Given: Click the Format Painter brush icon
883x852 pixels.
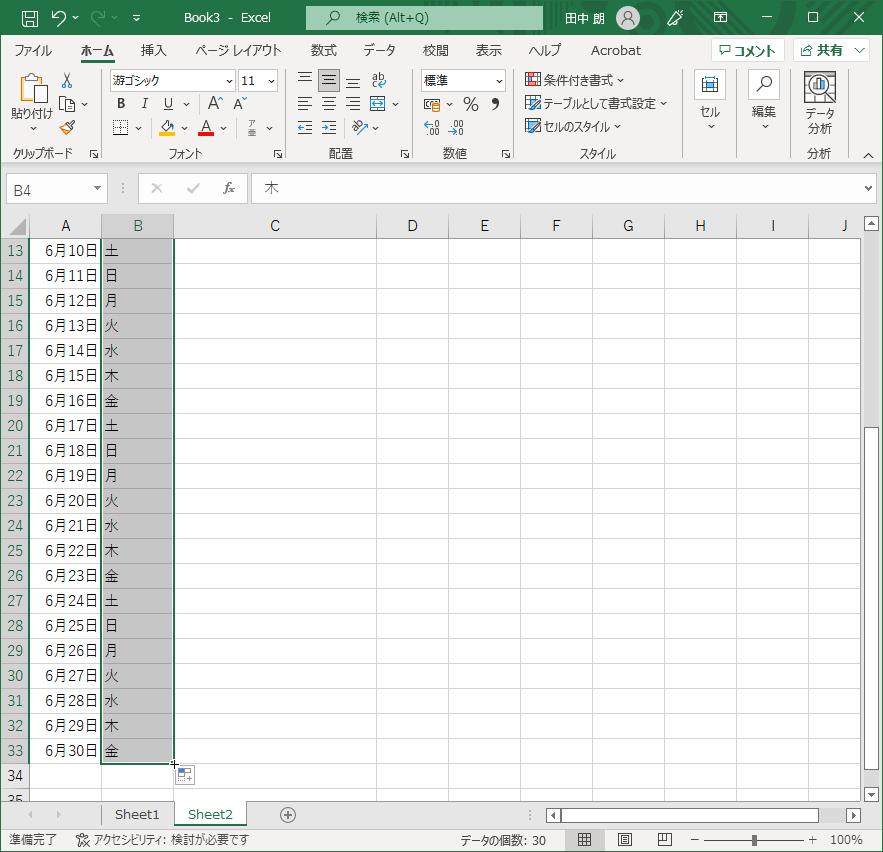Looking at the screenshot, I should click(x=68, y=128).
